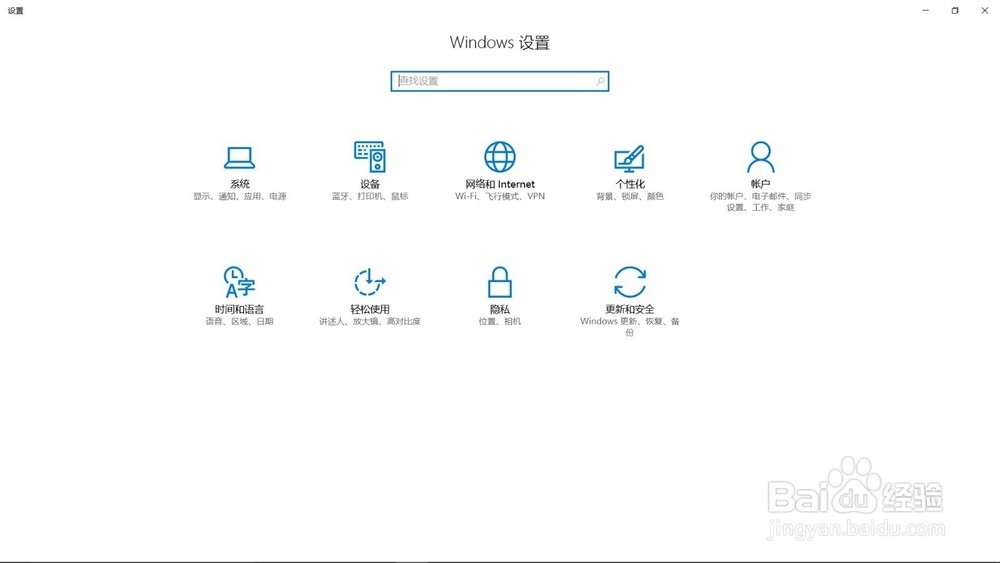Click the 轻松使用 label
Viewport: 1000px width, 563px height.
(x=370, y=309)
